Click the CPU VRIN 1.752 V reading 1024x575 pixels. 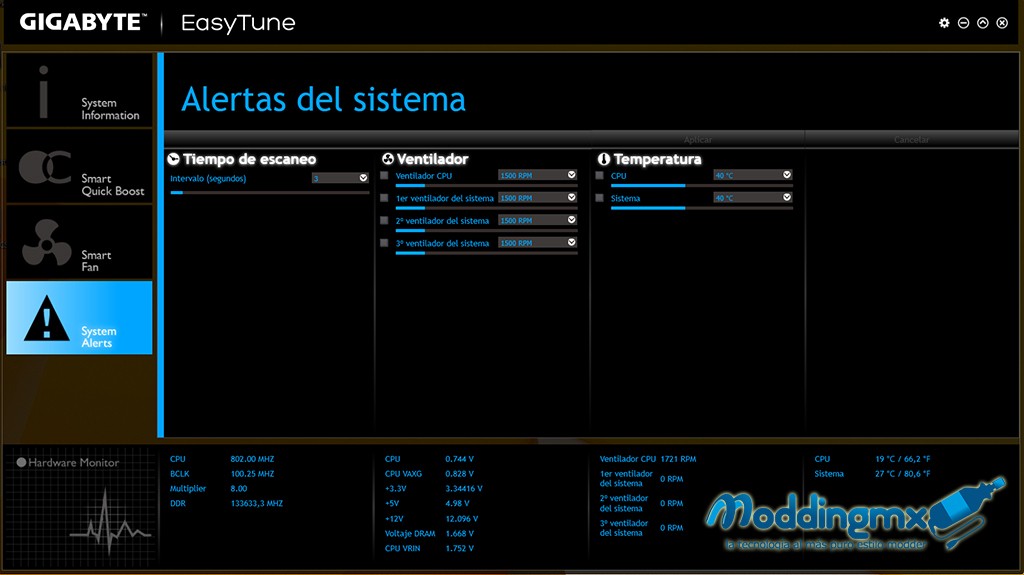[x=430, y=548]
